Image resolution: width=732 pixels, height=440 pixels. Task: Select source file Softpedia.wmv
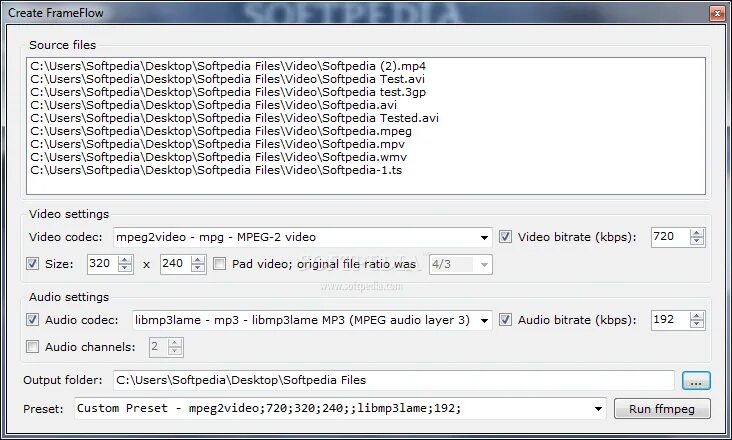[218, 157]
